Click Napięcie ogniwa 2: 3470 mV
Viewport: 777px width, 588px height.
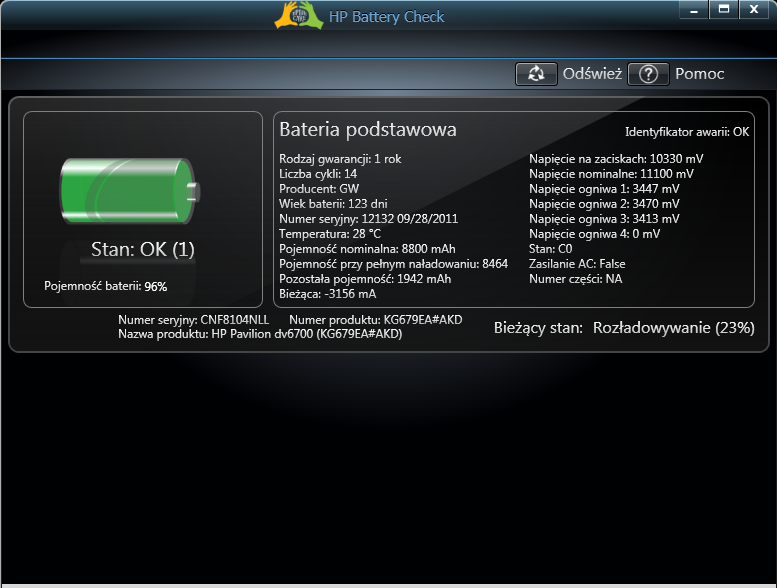click(x=604, y=204)
